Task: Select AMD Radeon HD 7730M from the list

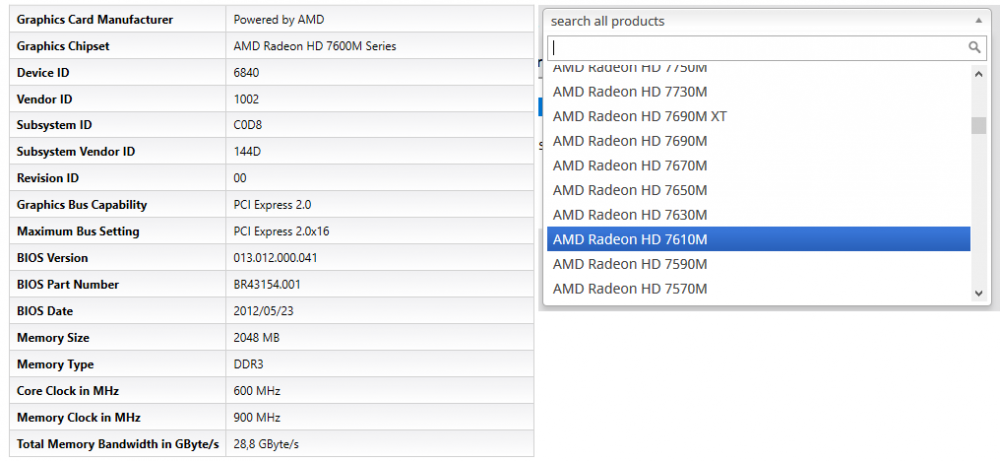Action: click(758, 92)
